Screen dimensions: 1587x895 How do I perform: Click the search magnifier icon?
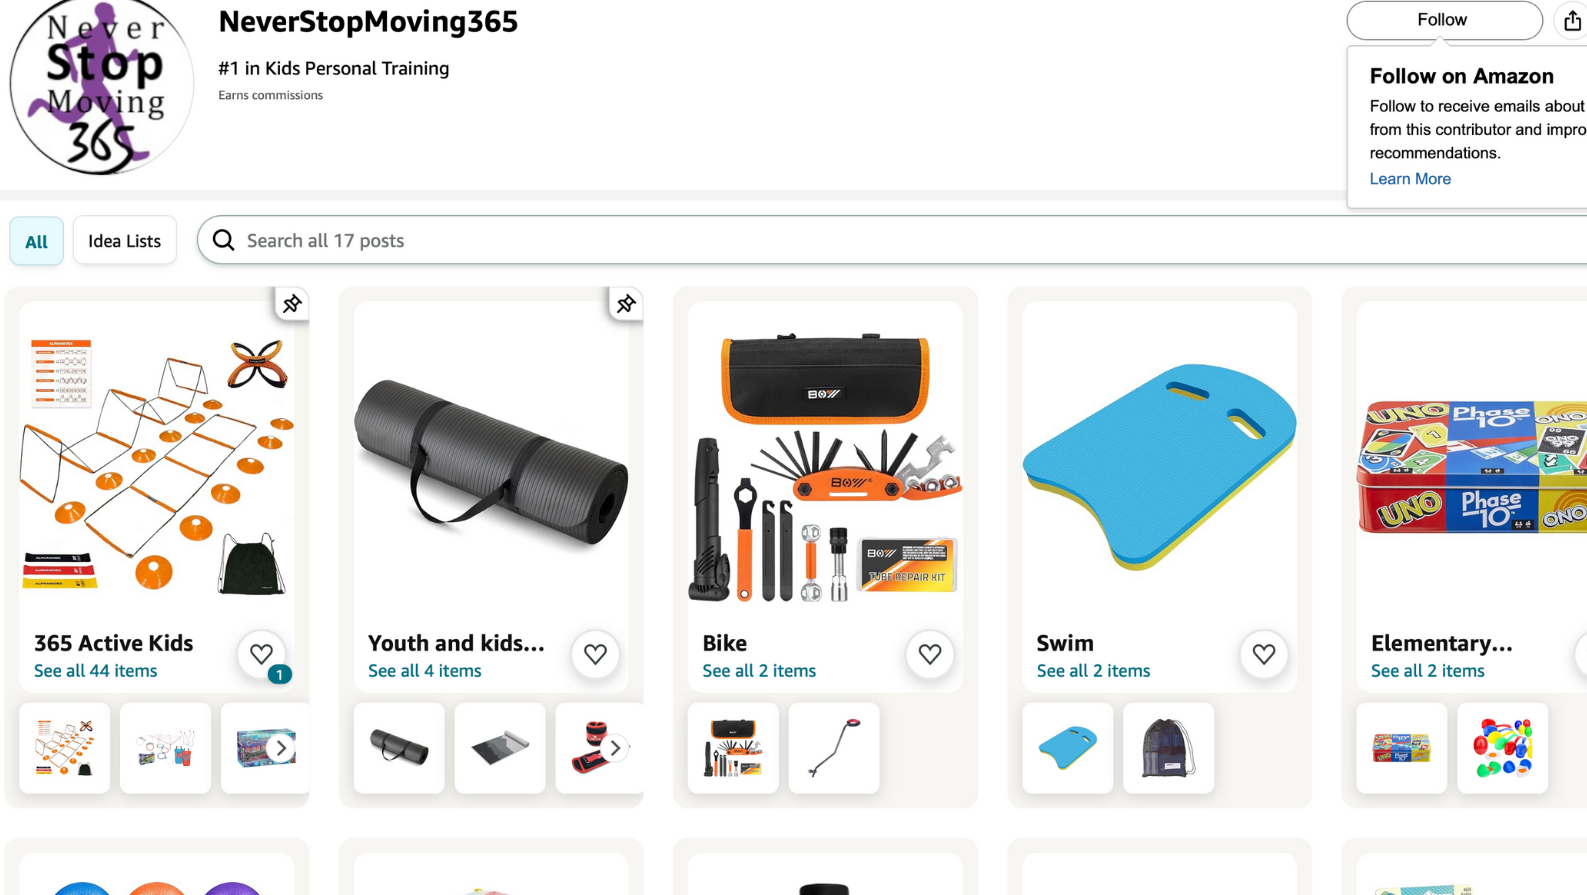224,241
